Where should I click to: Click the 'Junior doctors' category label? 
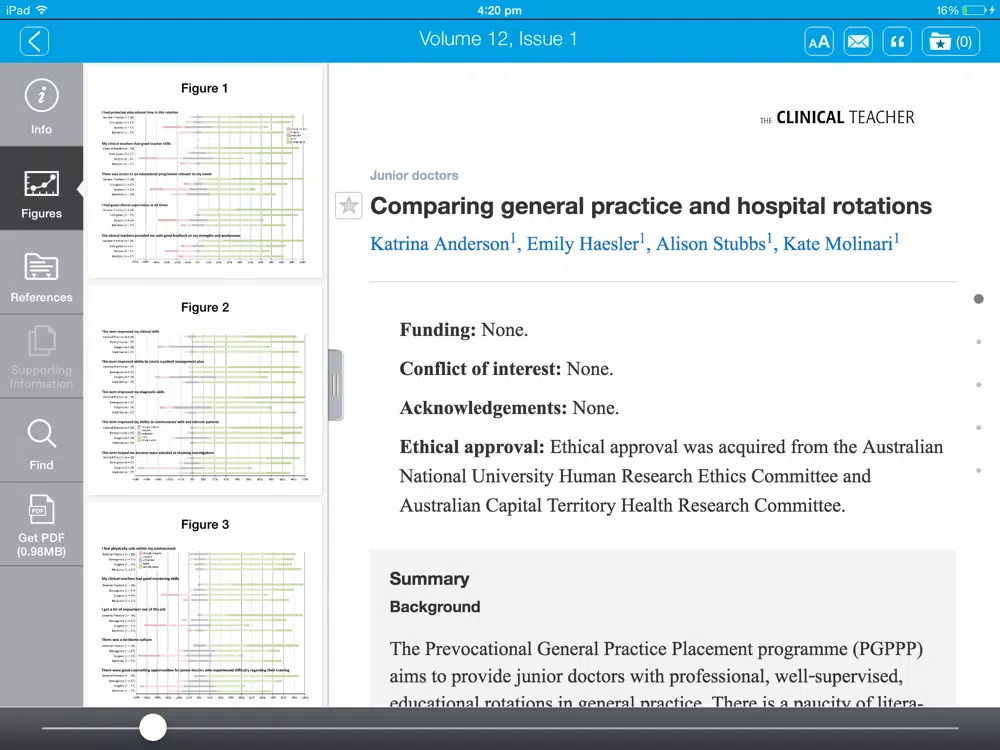click(x=414, y=175)
